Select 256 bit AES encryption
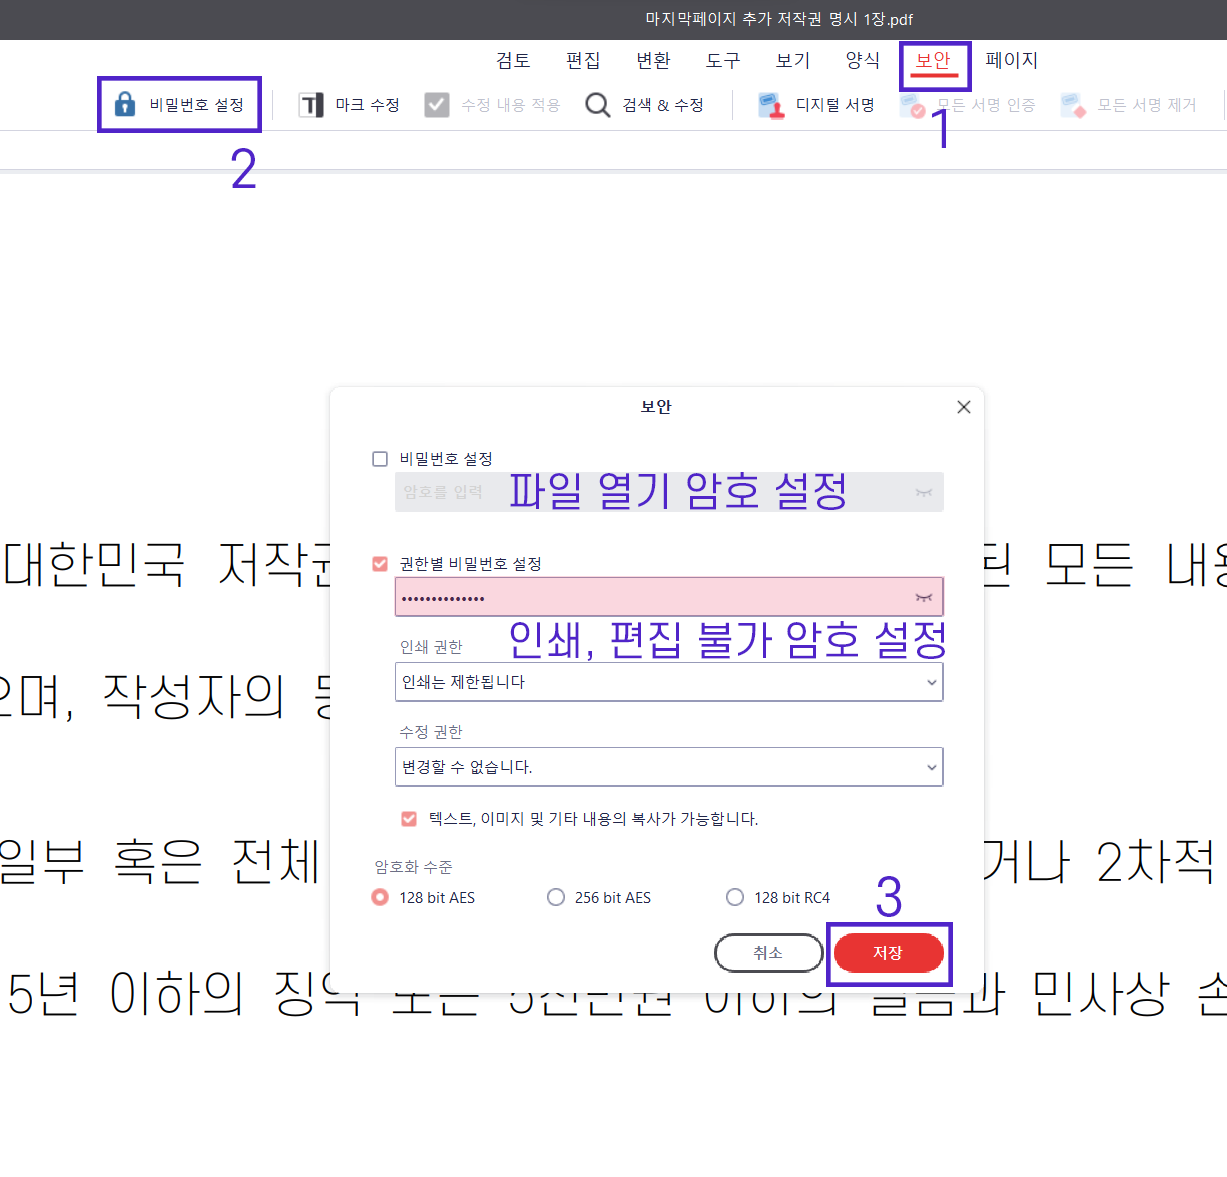 [x=556, y=897]
